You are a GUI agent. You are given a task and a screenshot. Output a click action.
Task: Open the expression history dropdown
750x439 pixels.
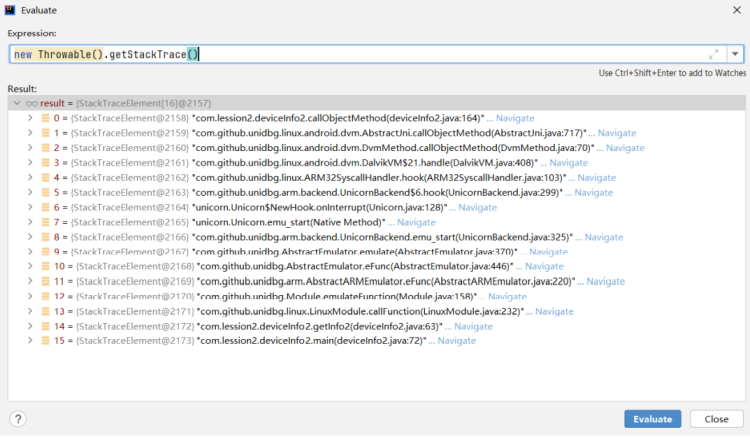tap(735, 54)
